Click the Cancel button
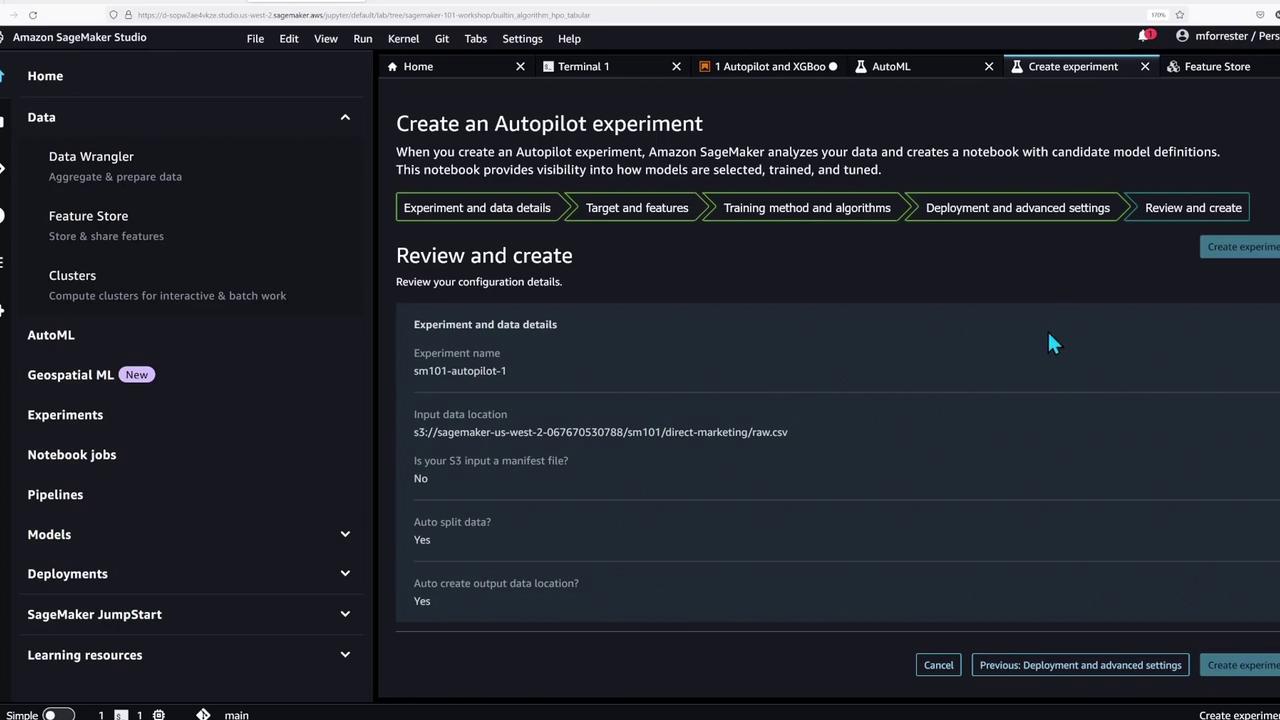 tap(938, 665)
